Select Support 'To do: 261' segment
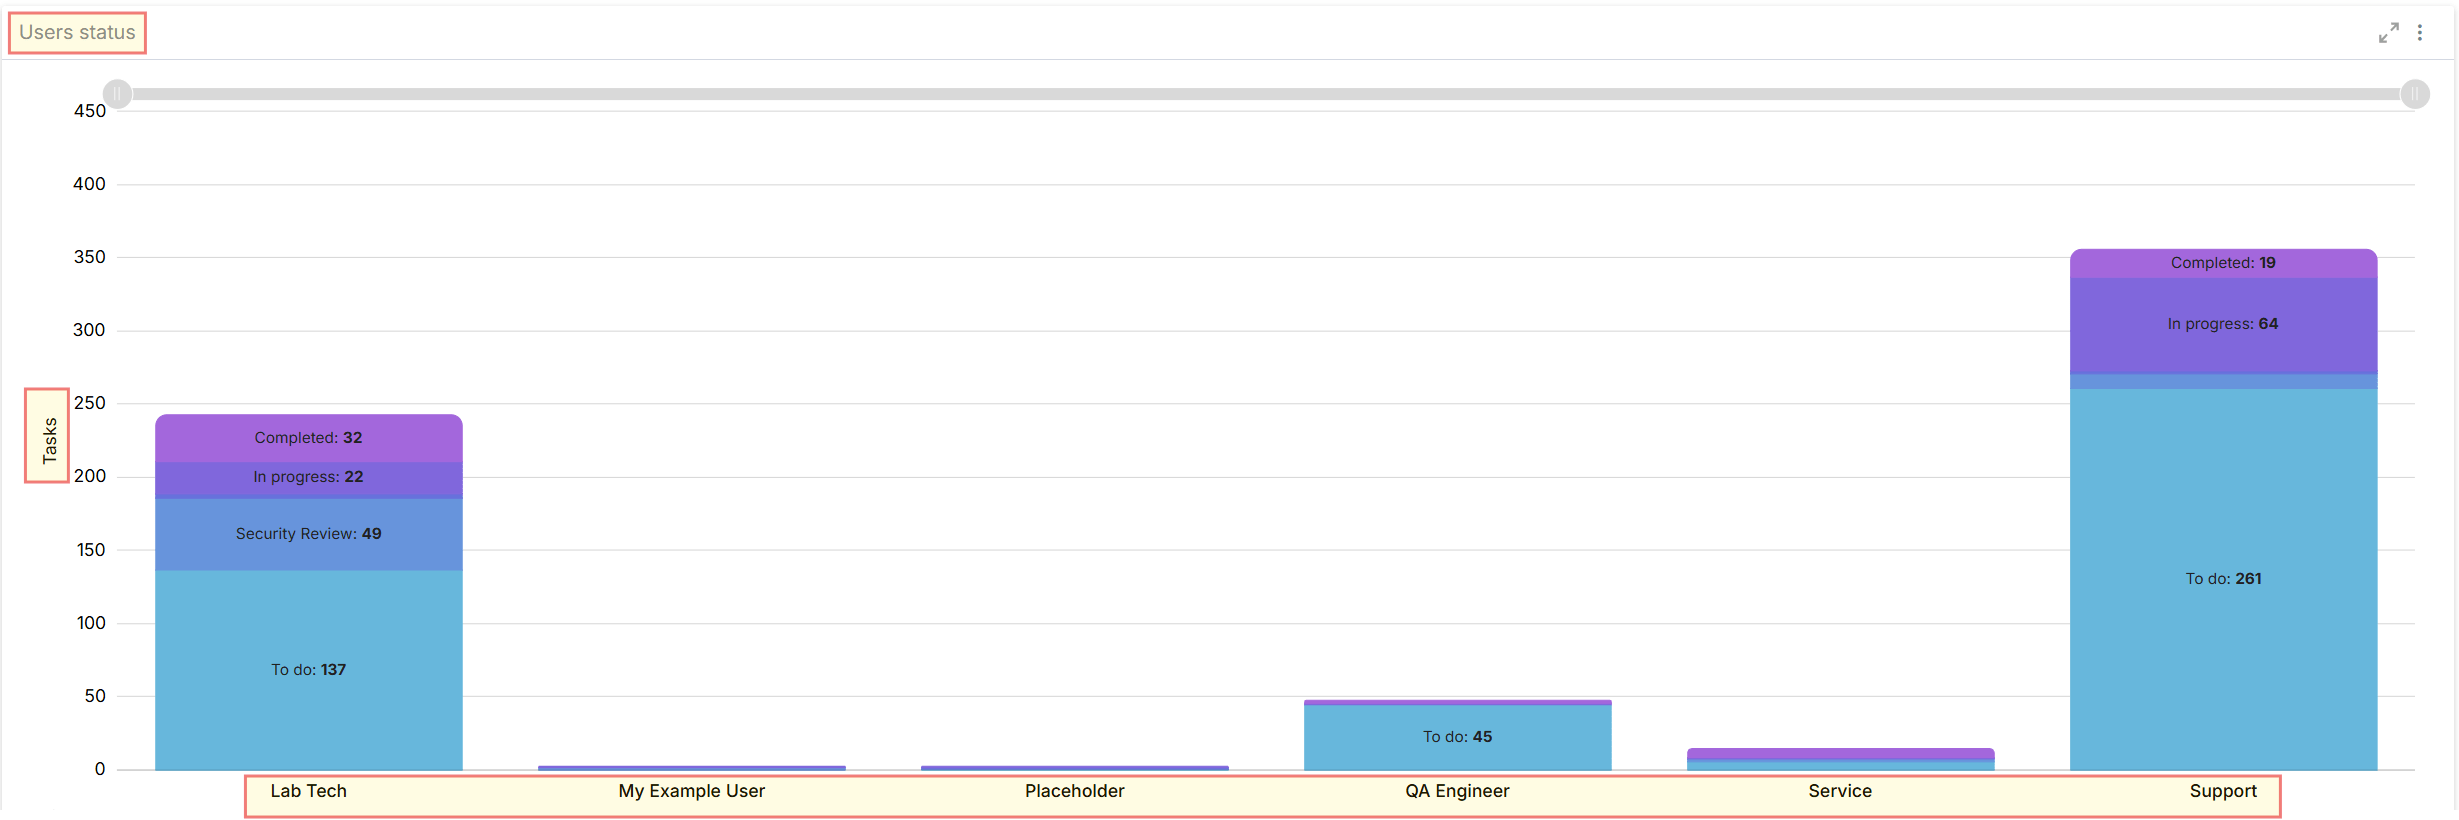The image size is (2459, 820). 2223,579
